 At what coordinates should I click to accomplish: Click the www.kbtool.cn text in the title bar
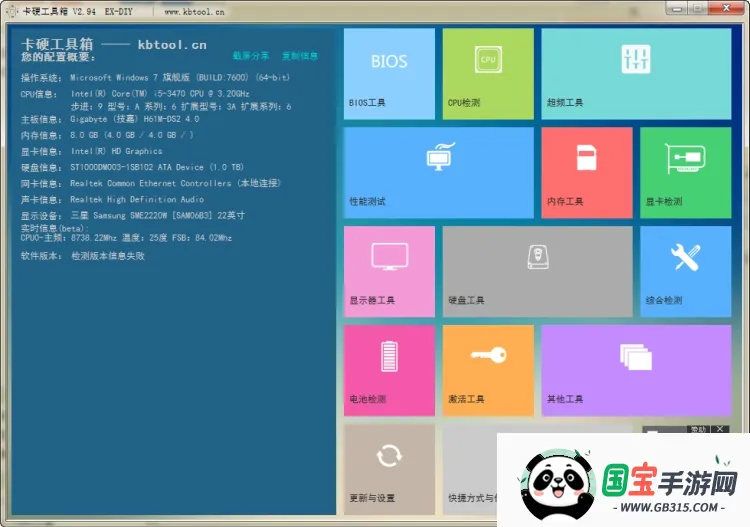194,11
